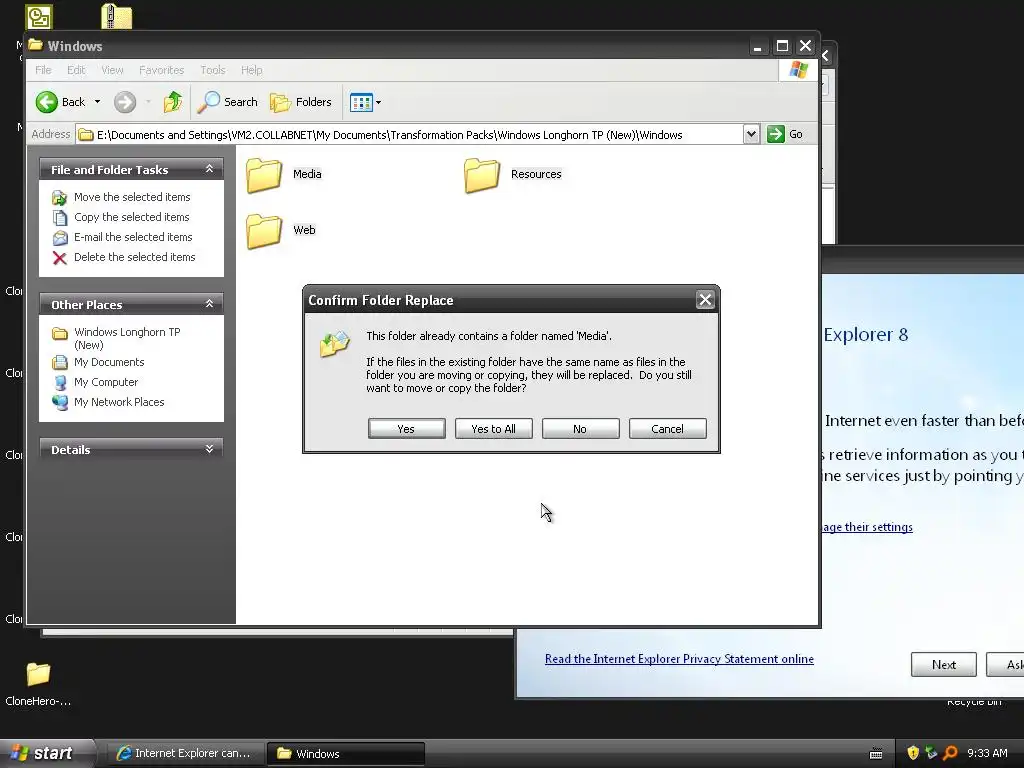Image resolution: width=1024 pixels, height=768 pixels.
Task: Select the Resources folder icon
Action: point(482,176)
